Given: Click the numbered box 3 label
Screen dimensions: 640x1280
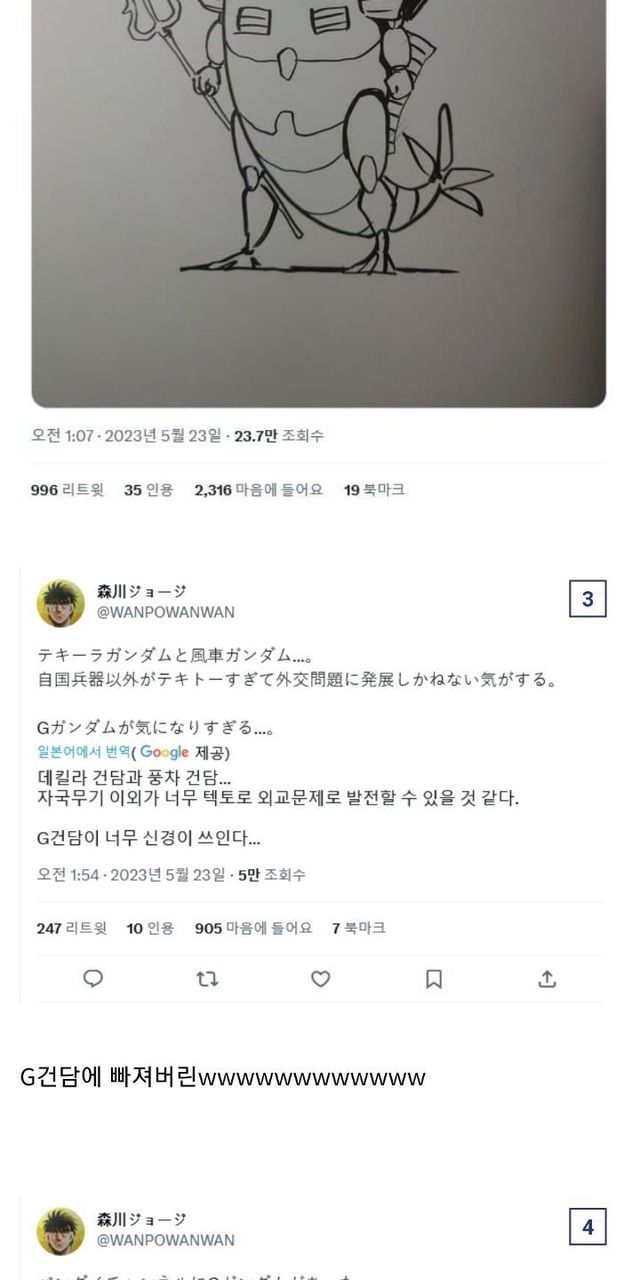Looking at the screenshot, I should pos(588,599).
